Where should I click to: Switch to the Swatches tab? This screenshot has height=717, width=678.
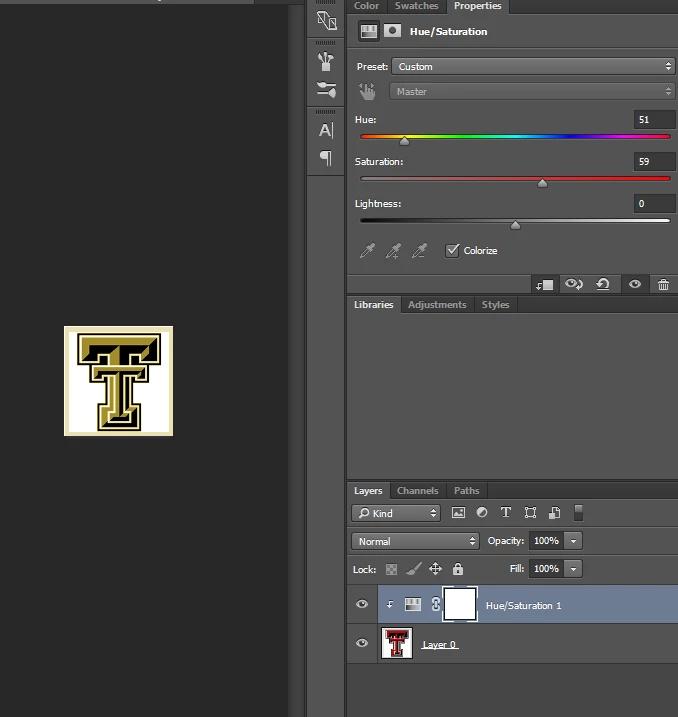pos(416,6)
